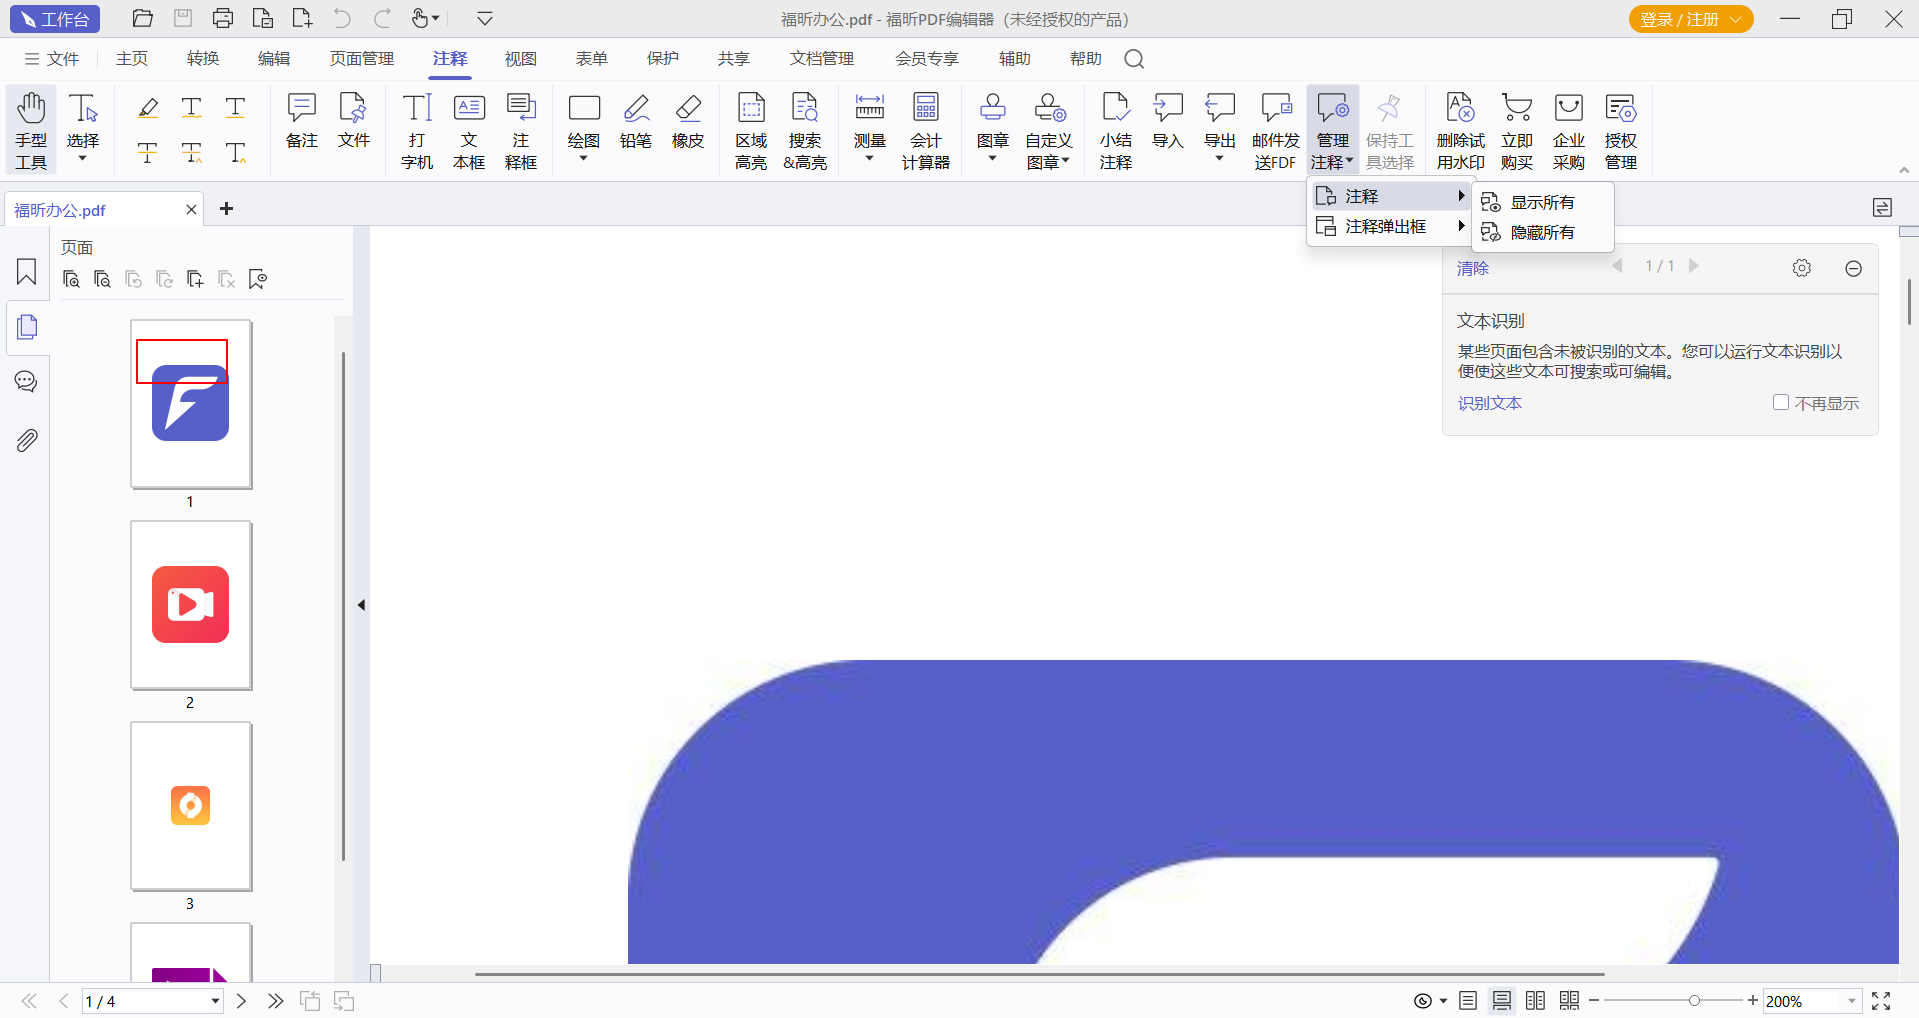
Task: Expand the 登录/注册 dropdown arrow
Action: click(x=1736, y=19)
